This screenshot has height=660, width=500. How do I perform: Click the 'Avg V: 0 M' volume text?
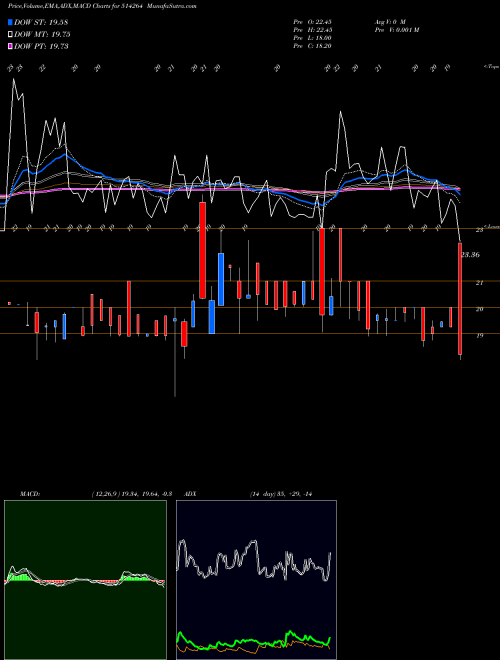390,21
